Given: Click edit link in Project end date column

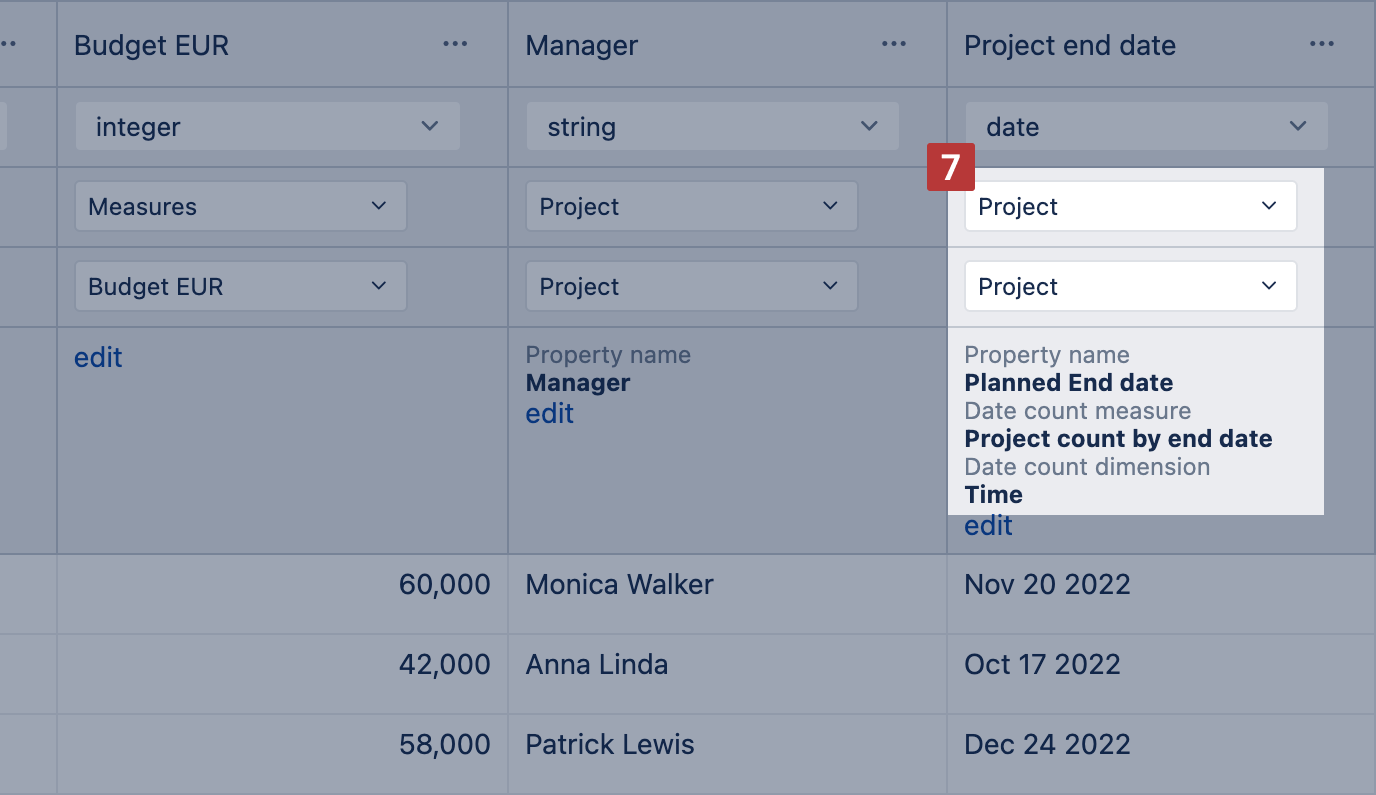Looking at the screenshot, I should coord(988,526).
